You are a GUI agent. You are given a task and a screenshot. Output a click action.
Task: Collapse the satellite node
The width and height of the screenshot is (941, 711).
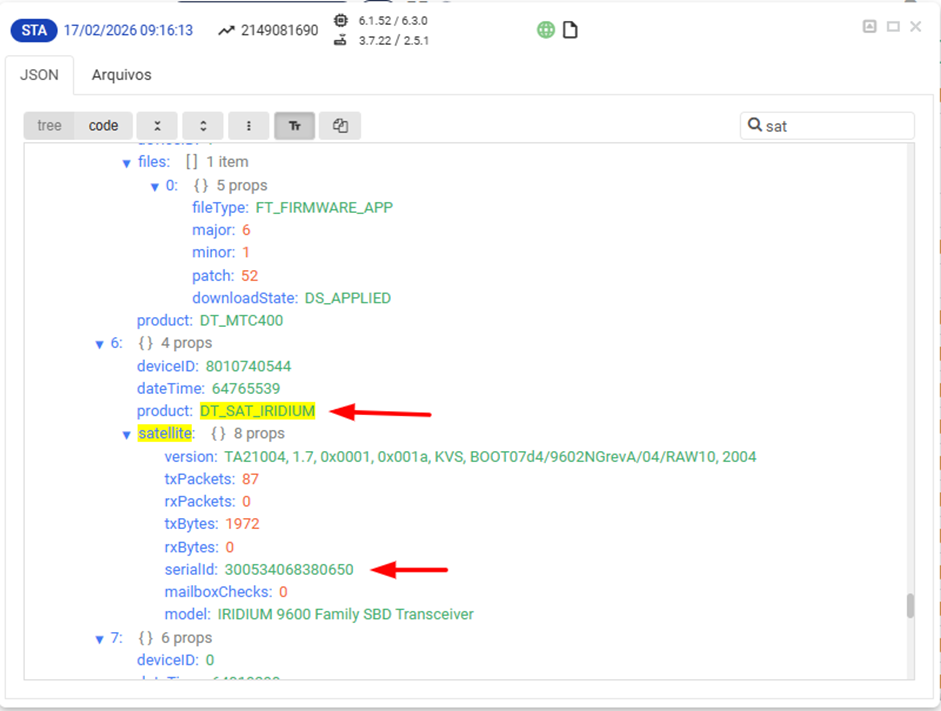127,435
